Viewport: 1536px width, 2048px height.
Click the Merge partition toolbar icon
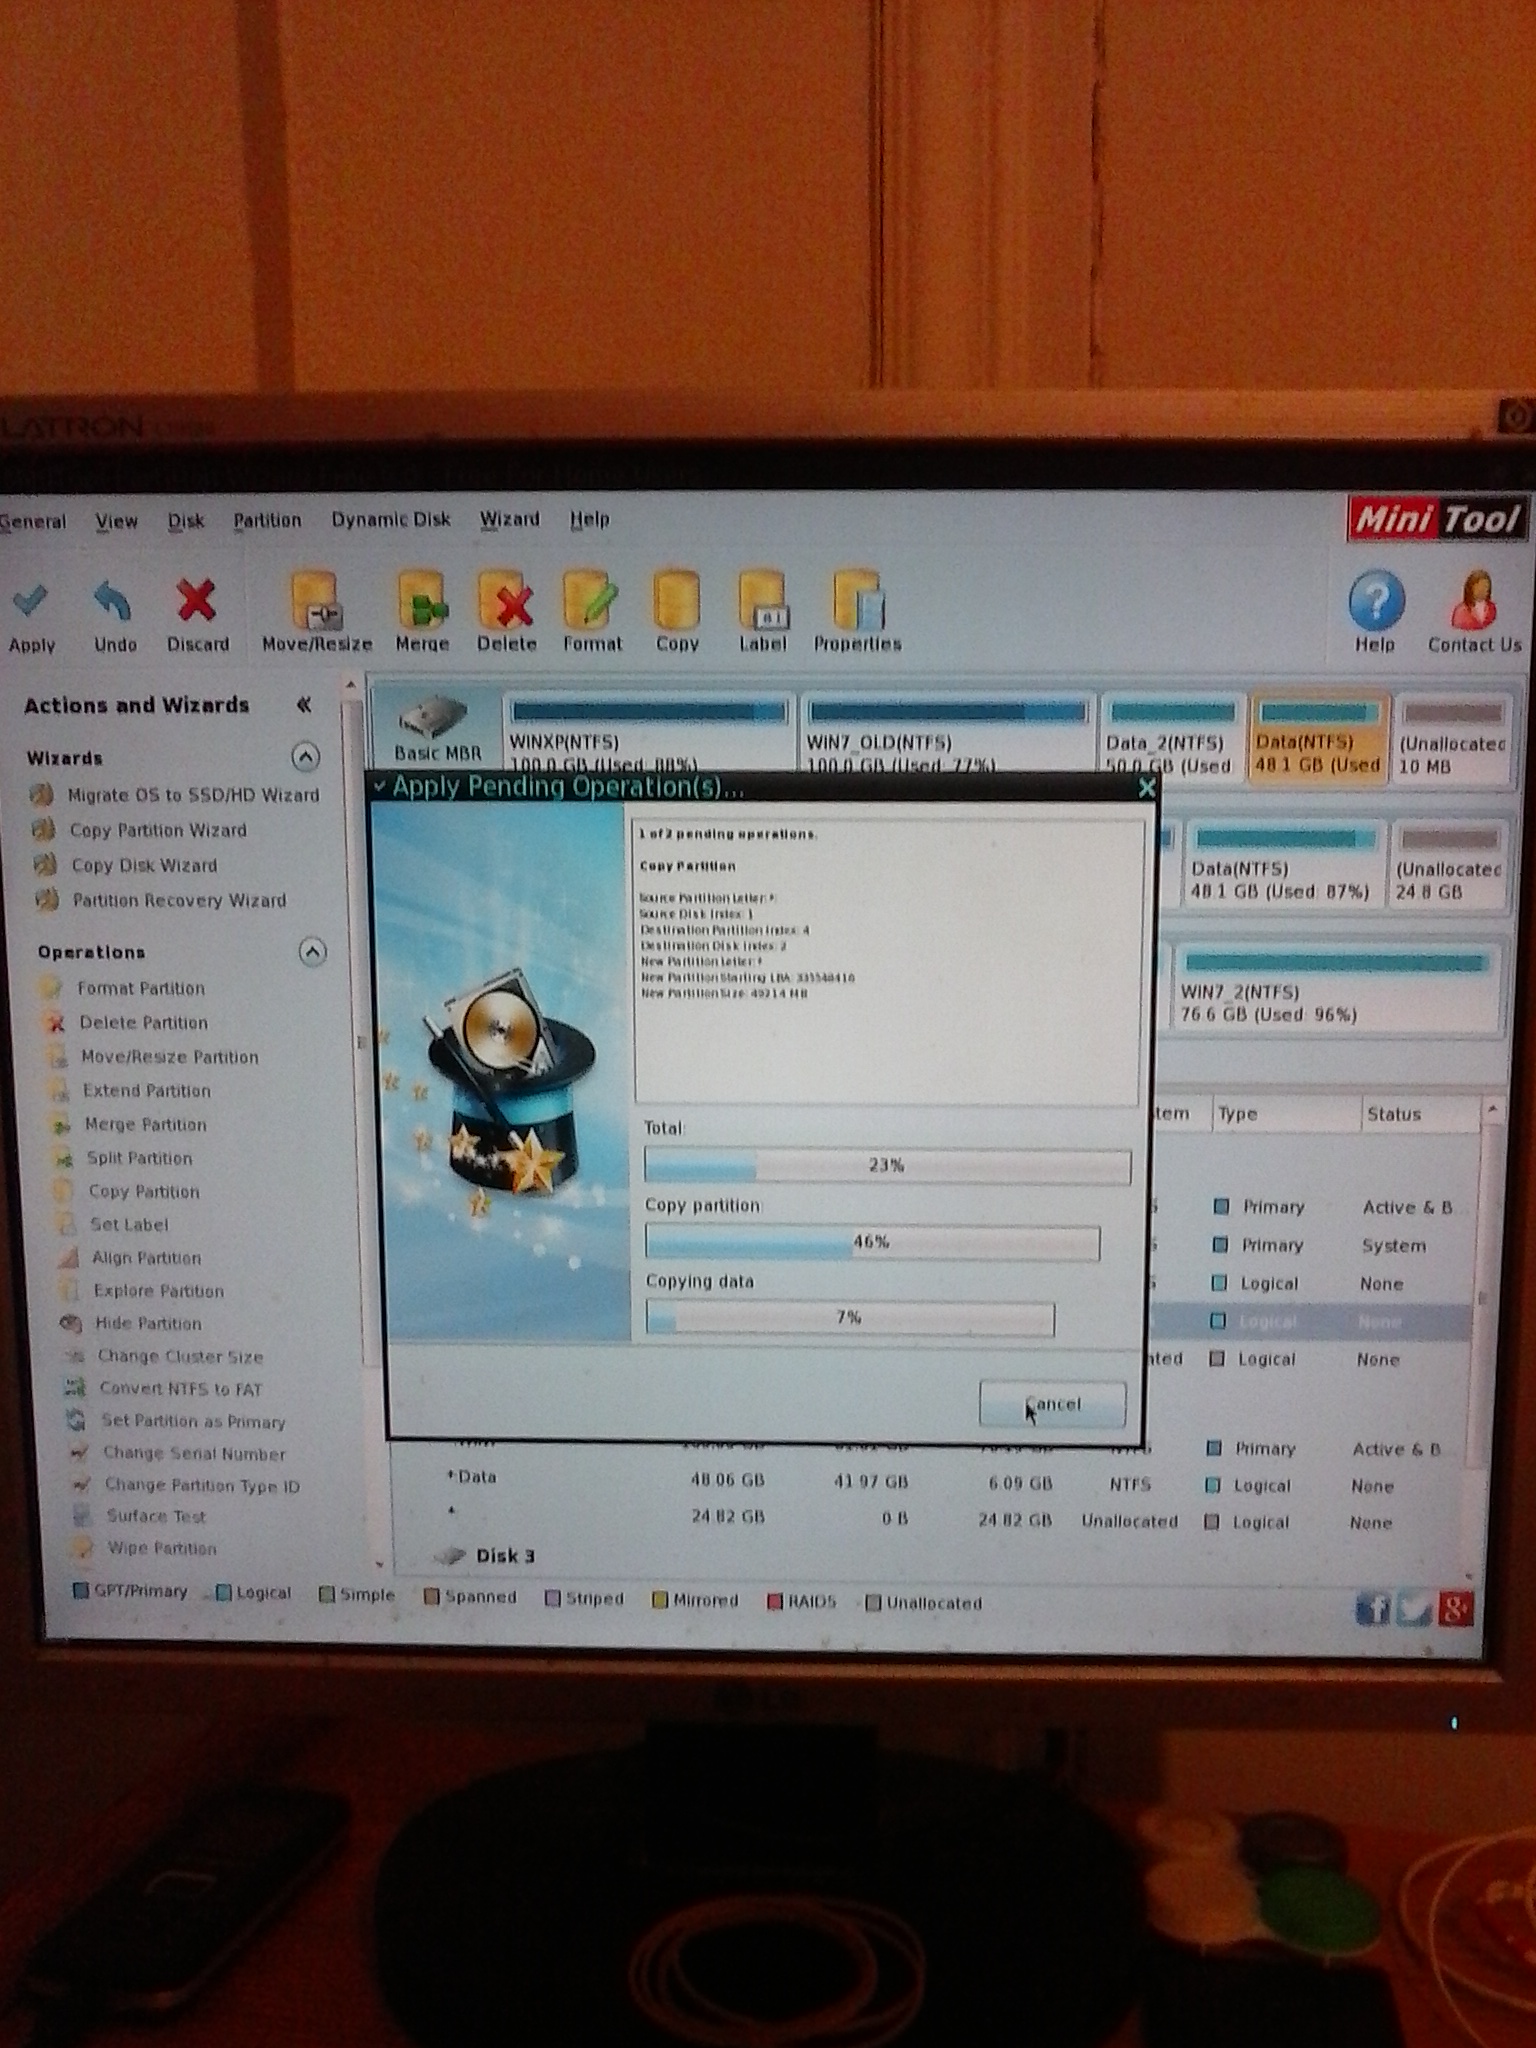tap(421, 601)
